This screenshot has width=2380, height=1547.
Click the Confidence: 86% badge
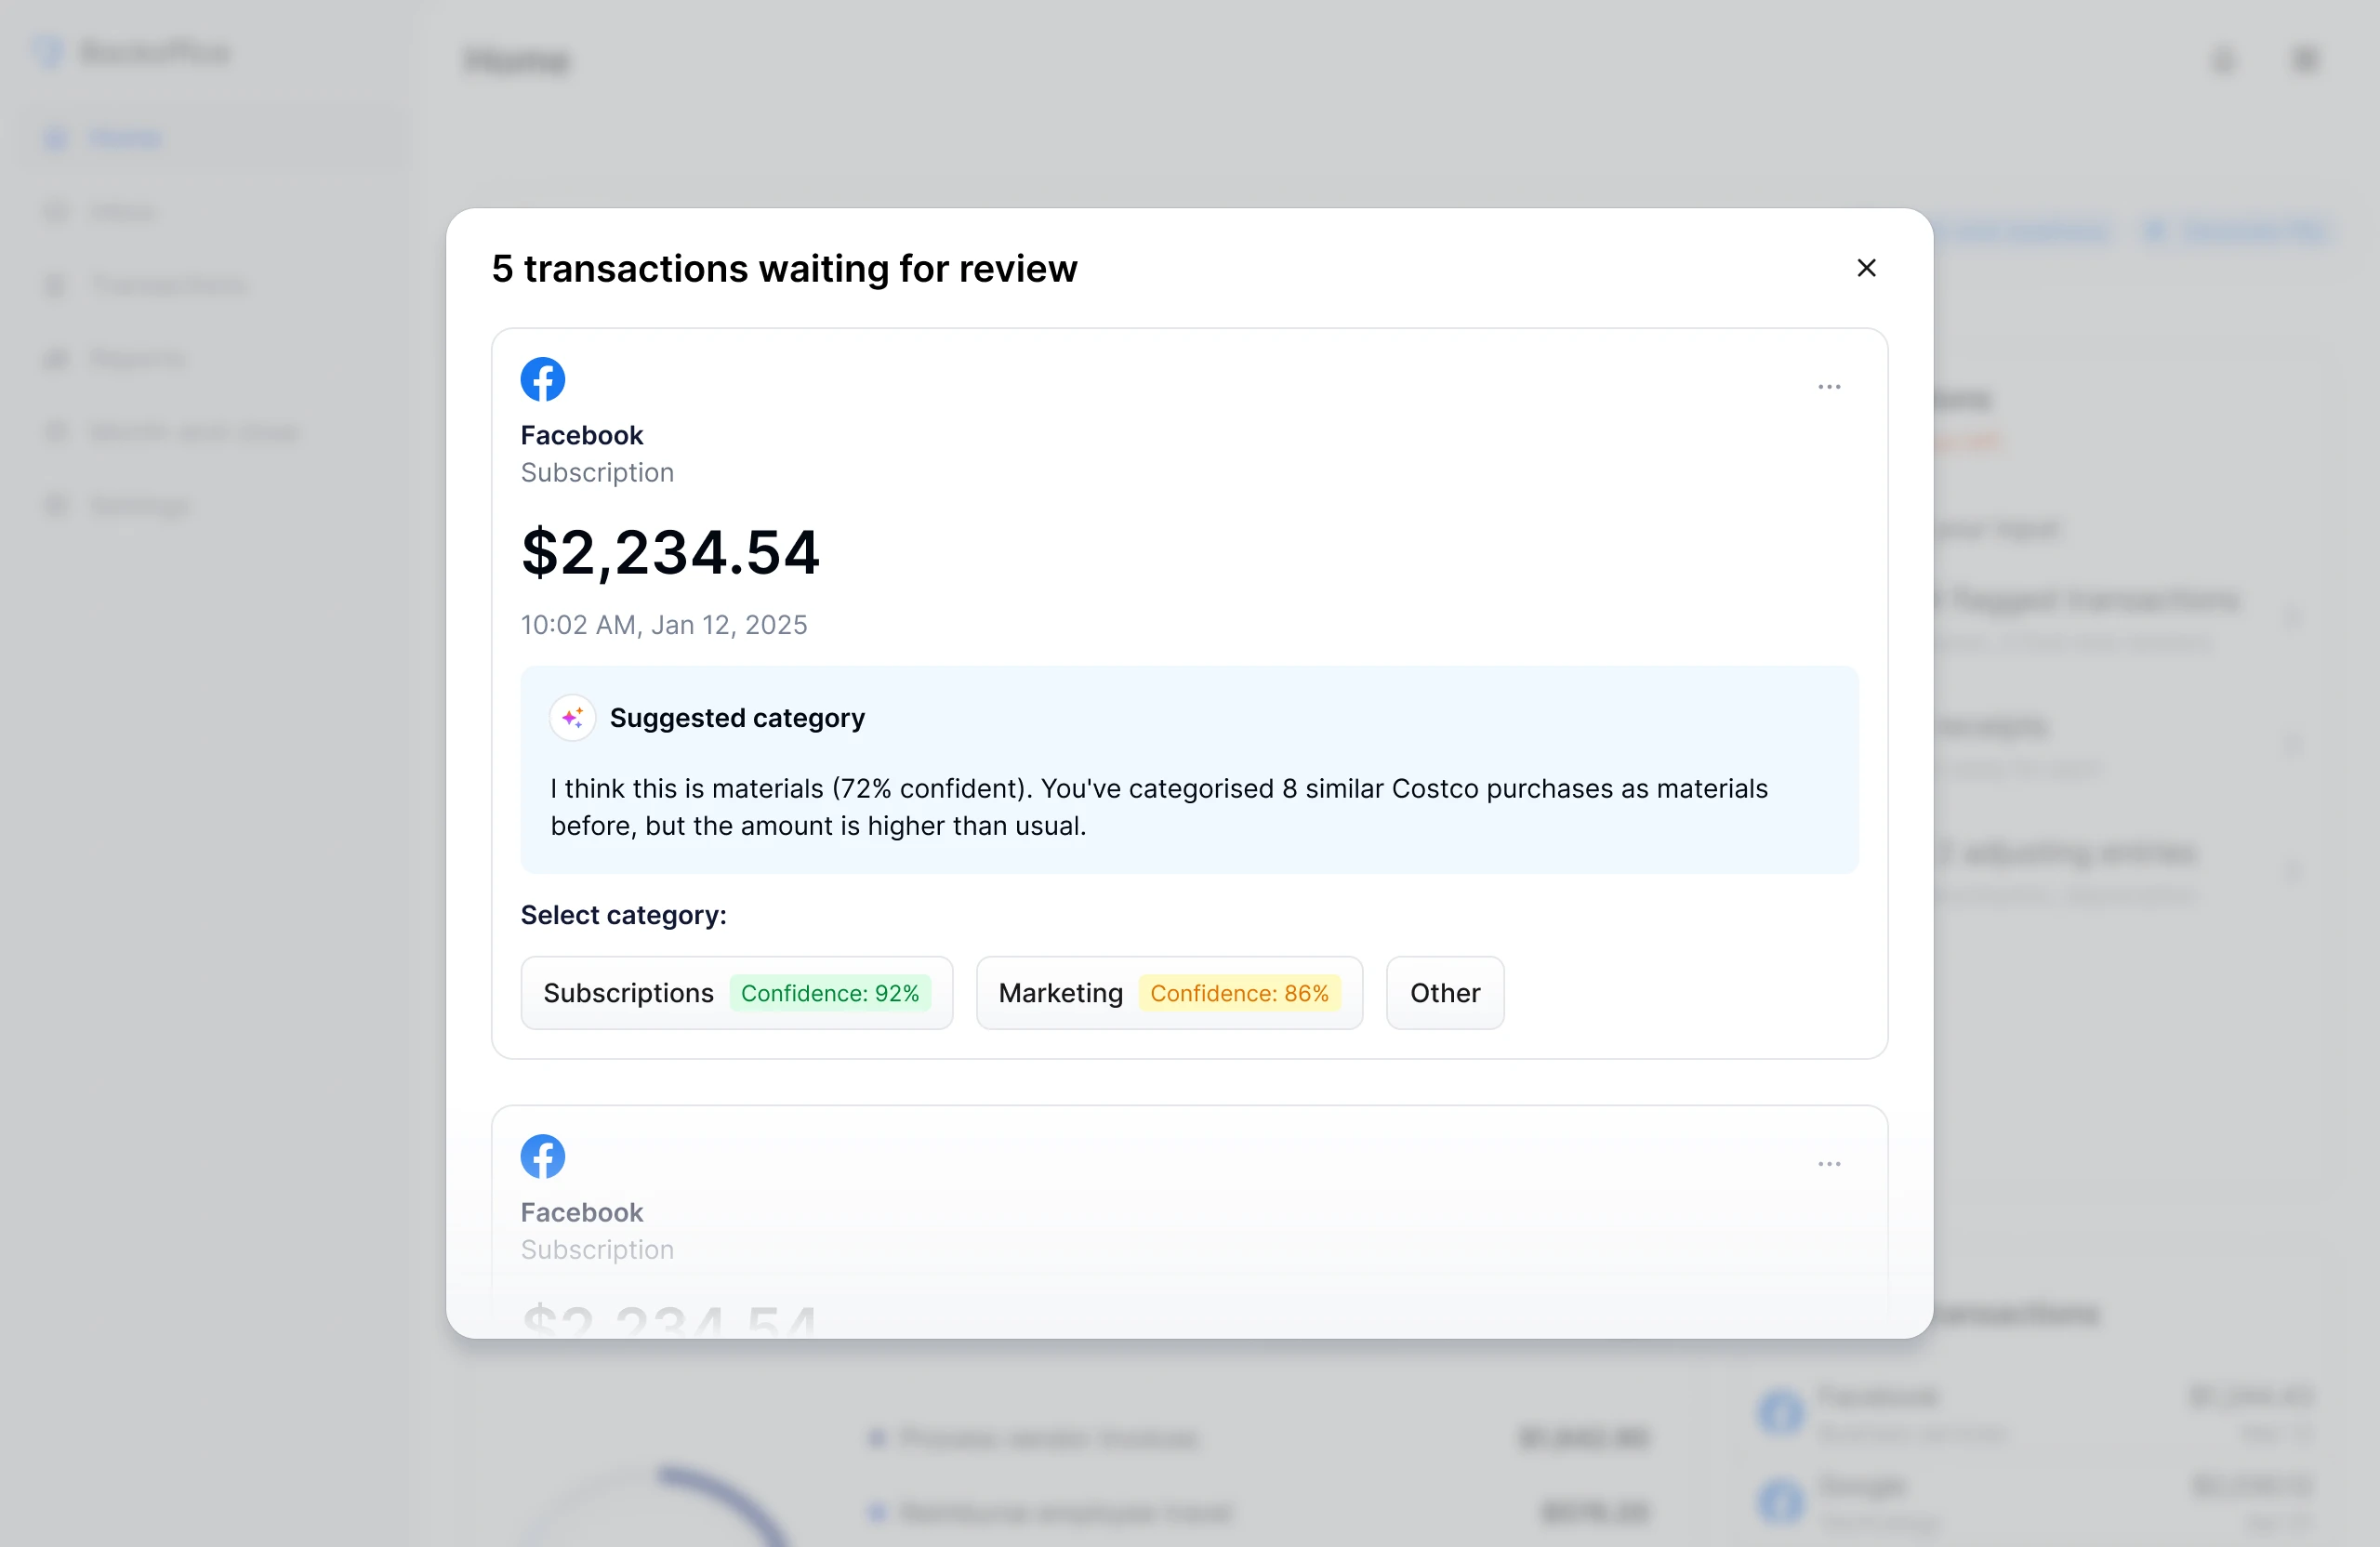coord(1239,993)
